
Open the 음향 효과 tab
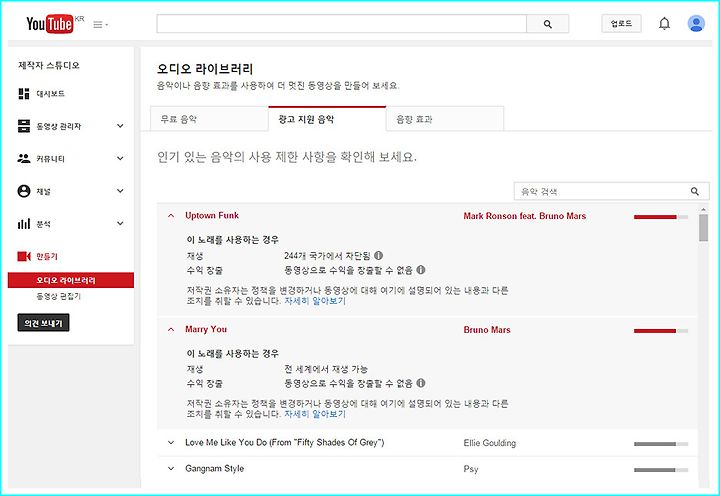tap(445, 119)
